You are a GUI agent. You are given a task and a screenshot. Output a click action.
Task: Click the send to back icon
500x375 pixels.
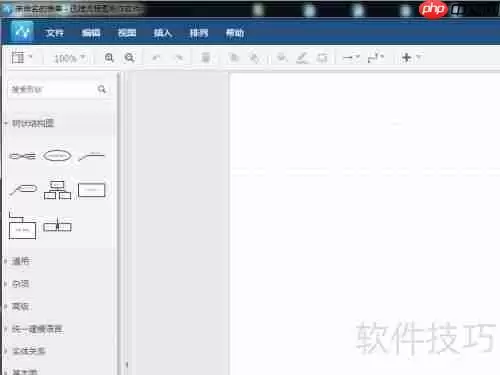coord(254,58)
